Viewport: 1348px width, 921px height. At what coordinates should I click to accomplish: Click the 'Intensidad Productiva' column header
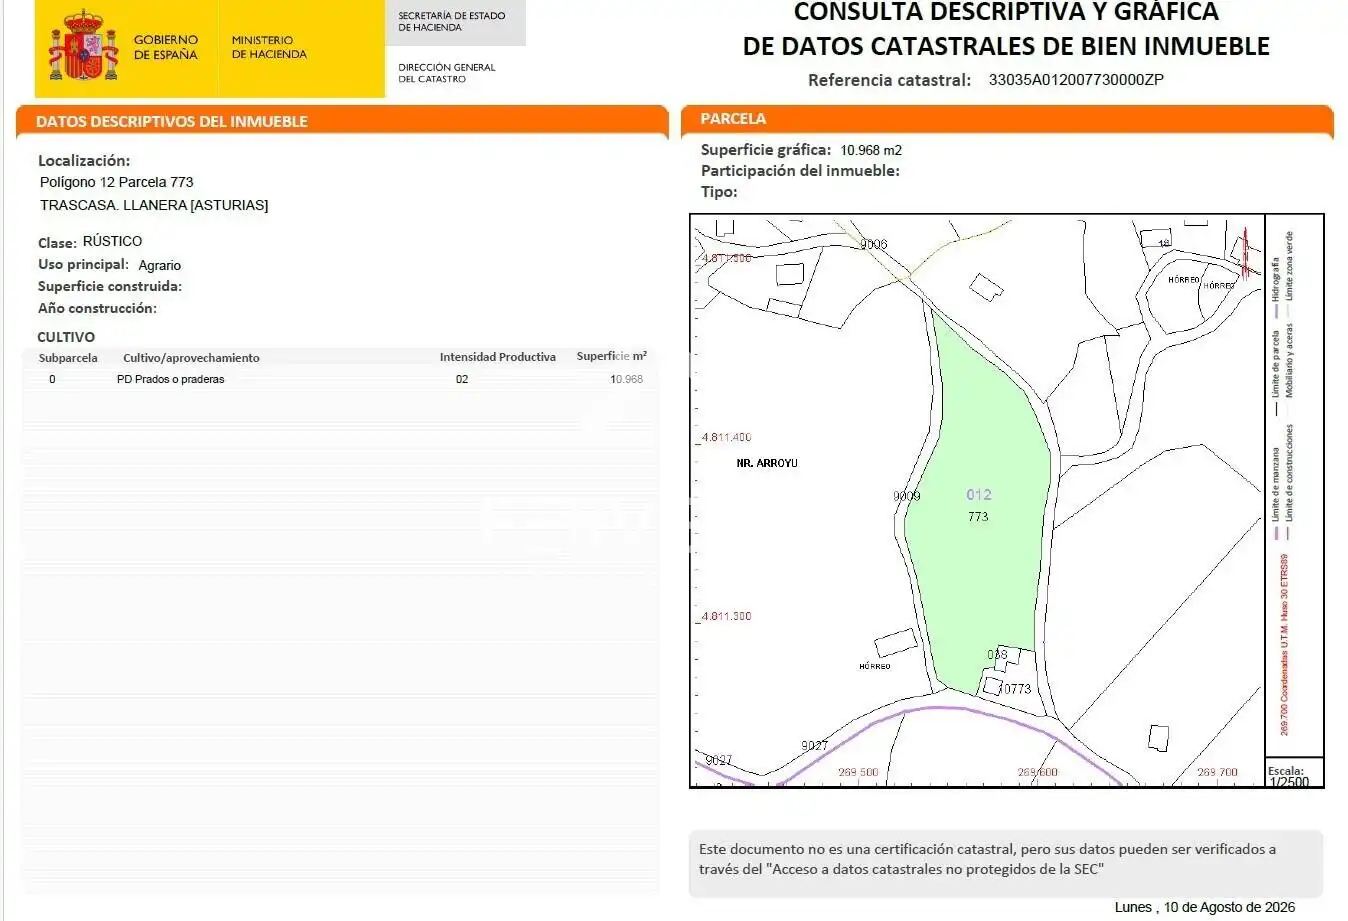(x=498, y=357)
